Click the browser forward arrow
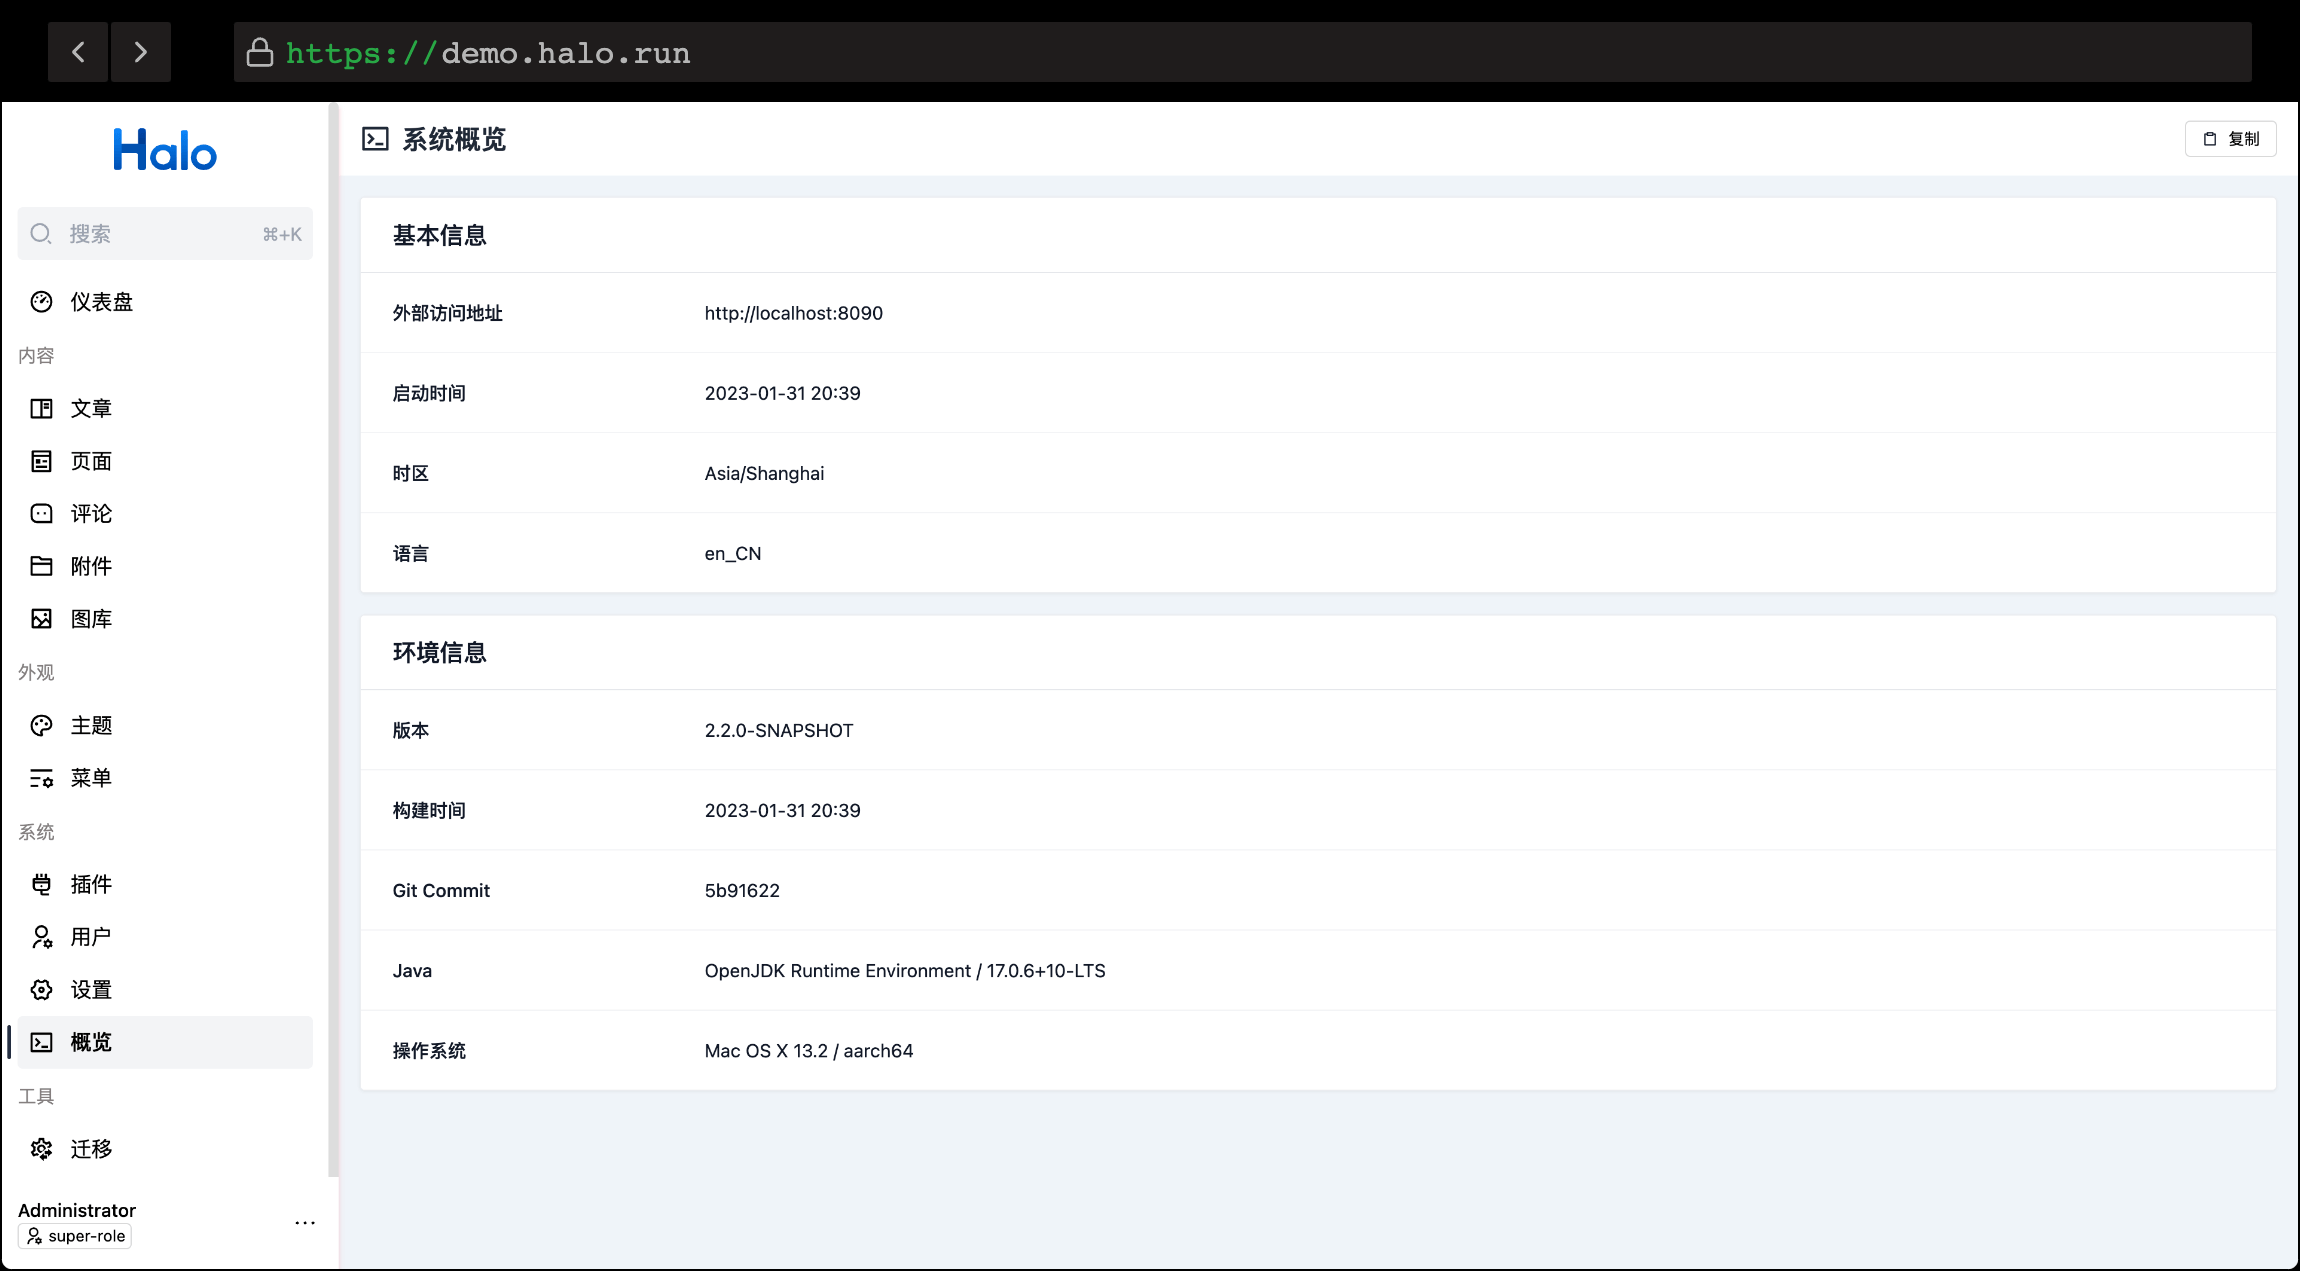The height and width of the screenshot is (1271, 2300). tap(141, 52)
